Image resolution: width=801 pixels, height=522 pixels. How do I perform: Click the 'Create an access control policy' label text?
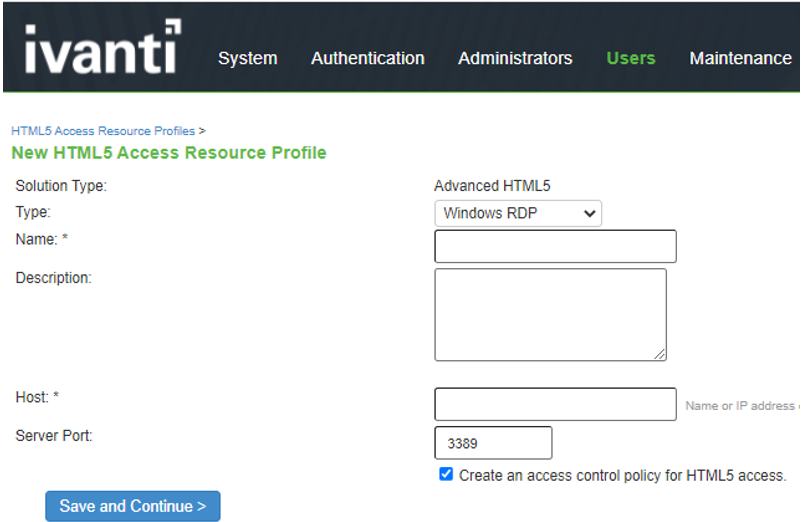(622, 476)
